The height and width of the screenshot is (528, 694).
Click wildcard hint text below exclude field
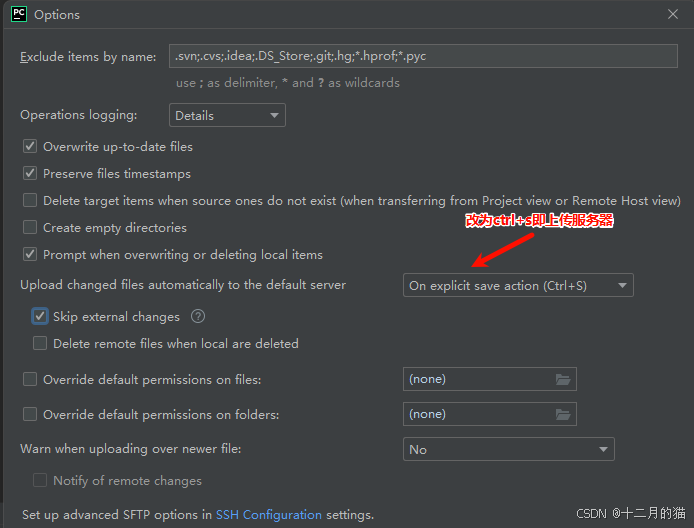288,83
